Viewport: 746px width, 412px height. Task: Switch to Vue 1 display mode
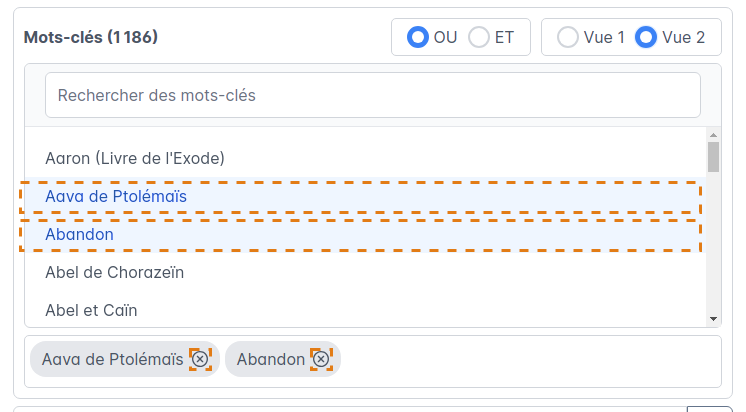click(567, 38)
